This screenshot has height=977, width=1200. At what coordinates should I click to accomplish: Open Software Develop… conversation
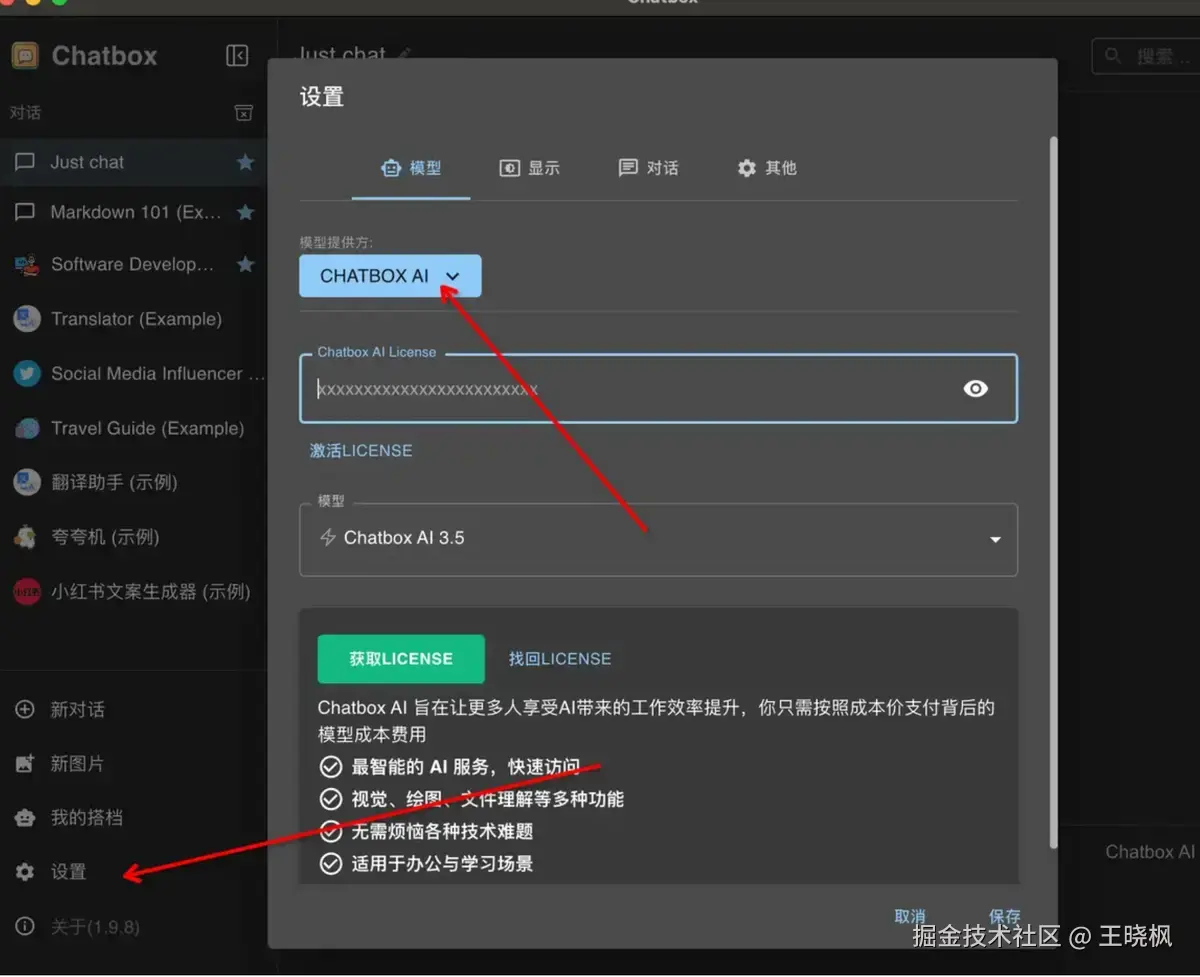click(x=133, y=265)
